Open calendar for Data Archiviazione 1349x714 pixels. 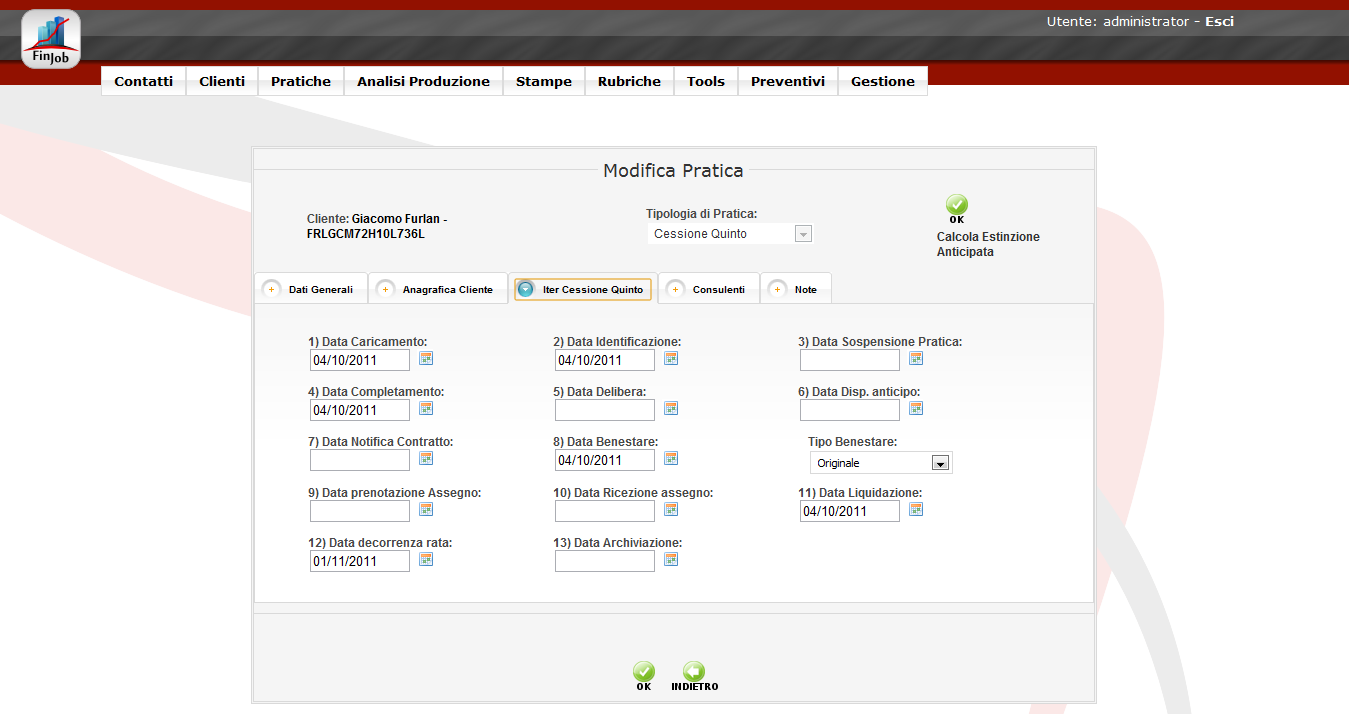click(671, 559)
